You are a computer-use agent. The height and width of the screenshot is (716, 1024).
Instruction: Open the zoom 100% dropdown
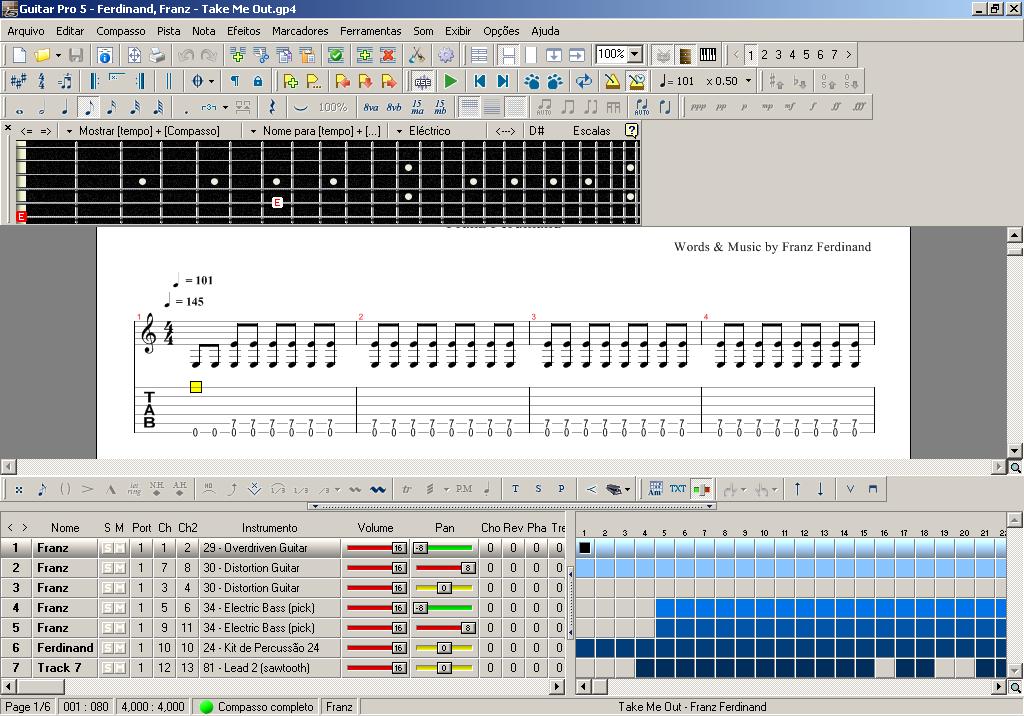point(635,55)
